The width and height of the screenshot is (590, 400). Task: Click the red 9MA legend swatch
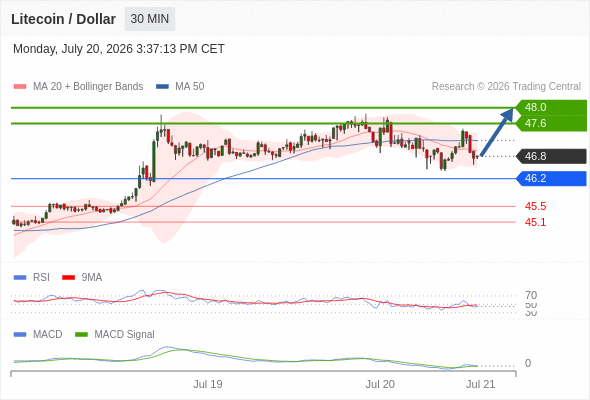click(x=68, y=278)
